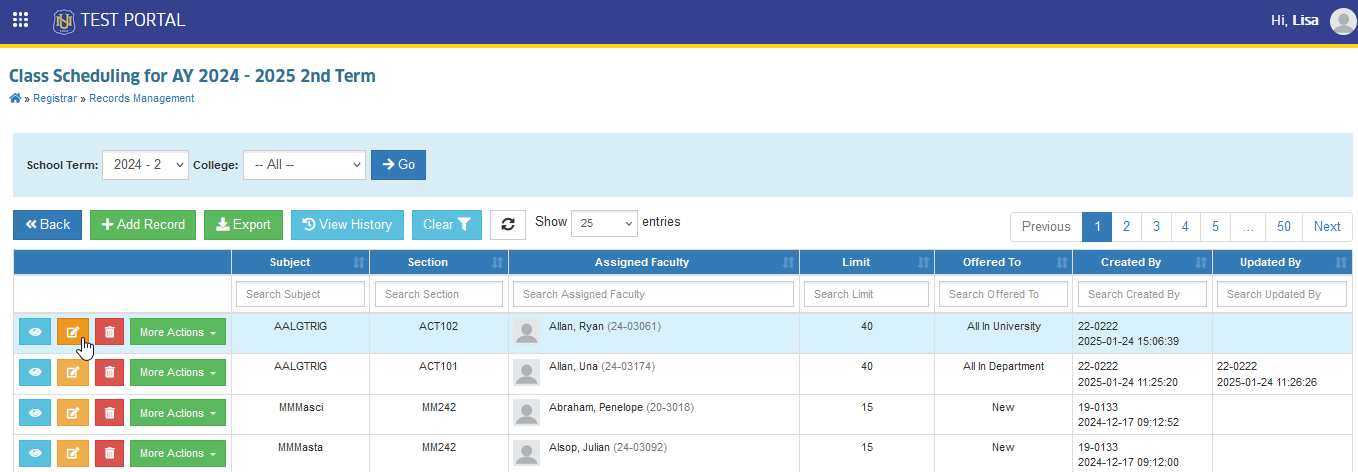Select current page 1 button

tap(1097, 227)
